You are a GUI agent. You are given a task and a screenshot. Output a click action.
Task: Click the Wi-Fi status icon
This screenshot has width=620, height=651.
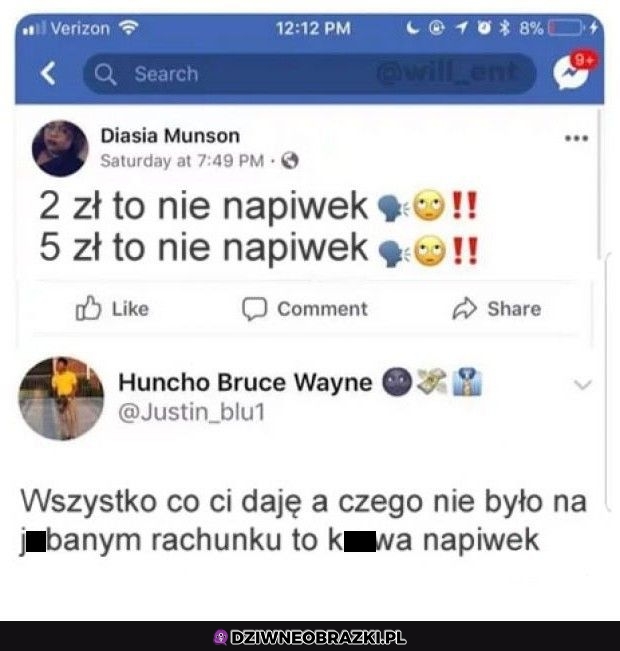pos(128,28)
